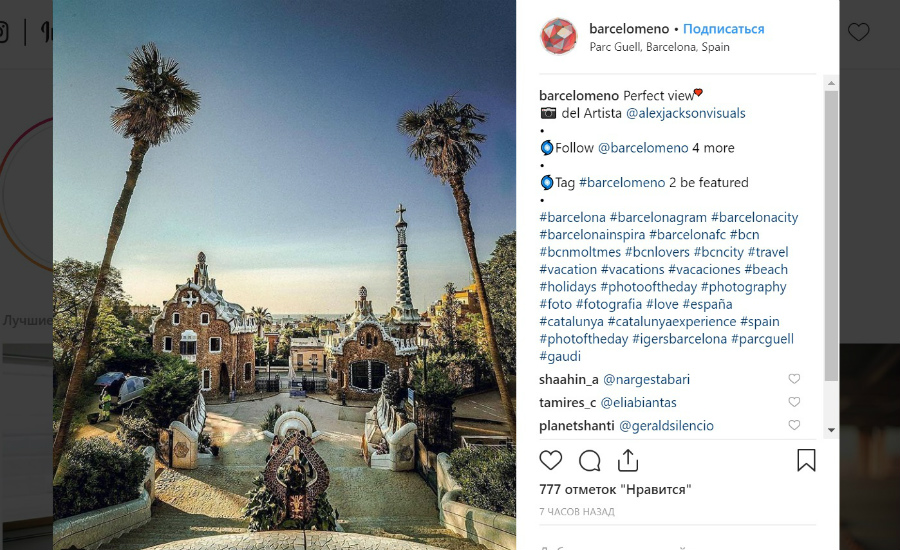Screen dimensions: 900x550
Task: Like the post with the heart icon
Action: (x=550, y=460)
